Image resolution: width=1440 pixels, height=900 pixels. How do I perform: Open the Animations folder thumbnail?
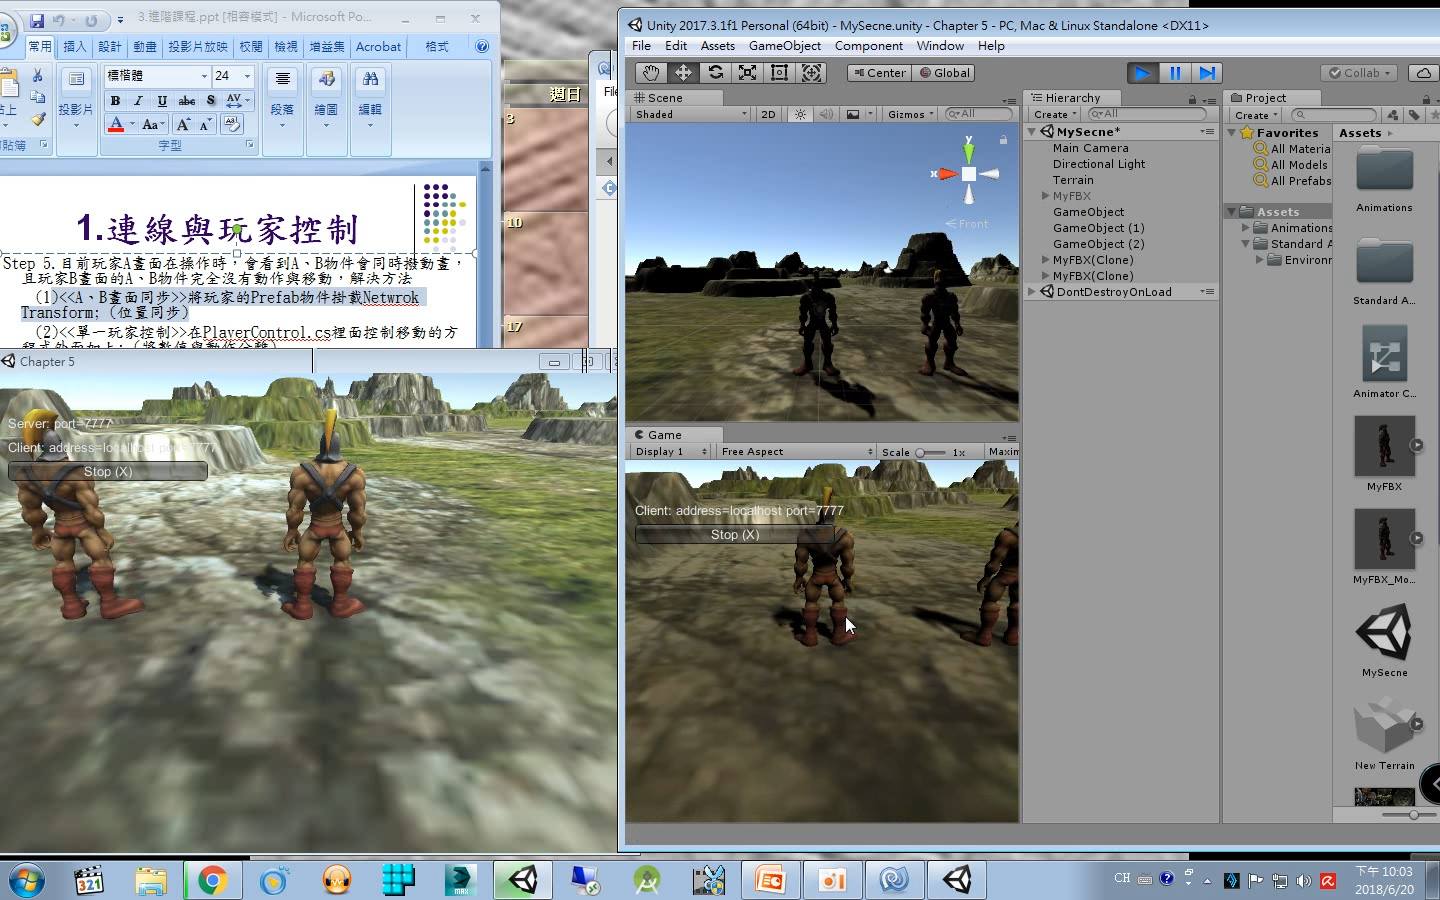pyautogui.click(x=1384, y=170)
